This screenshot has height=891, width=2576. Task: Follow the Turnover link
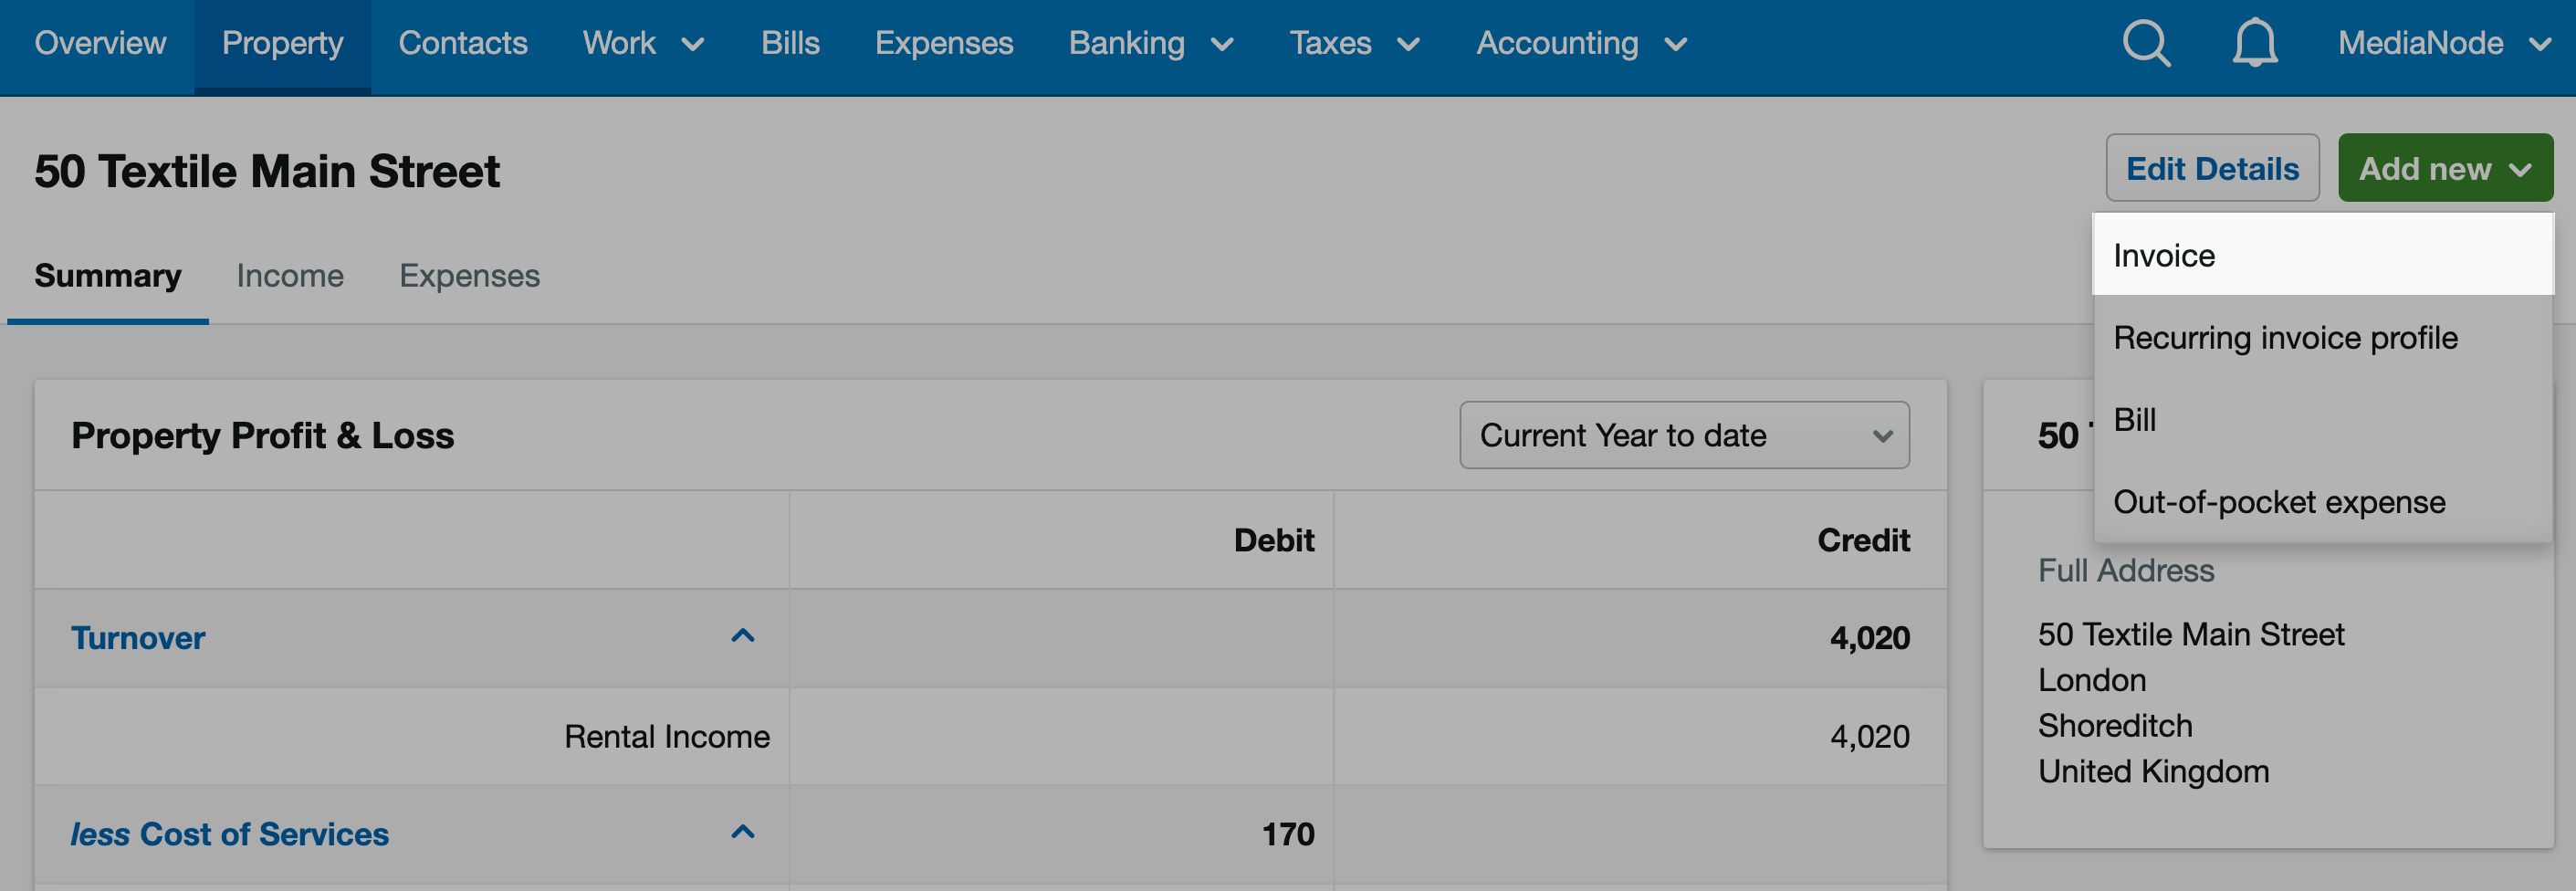click(x=138, y=637)
